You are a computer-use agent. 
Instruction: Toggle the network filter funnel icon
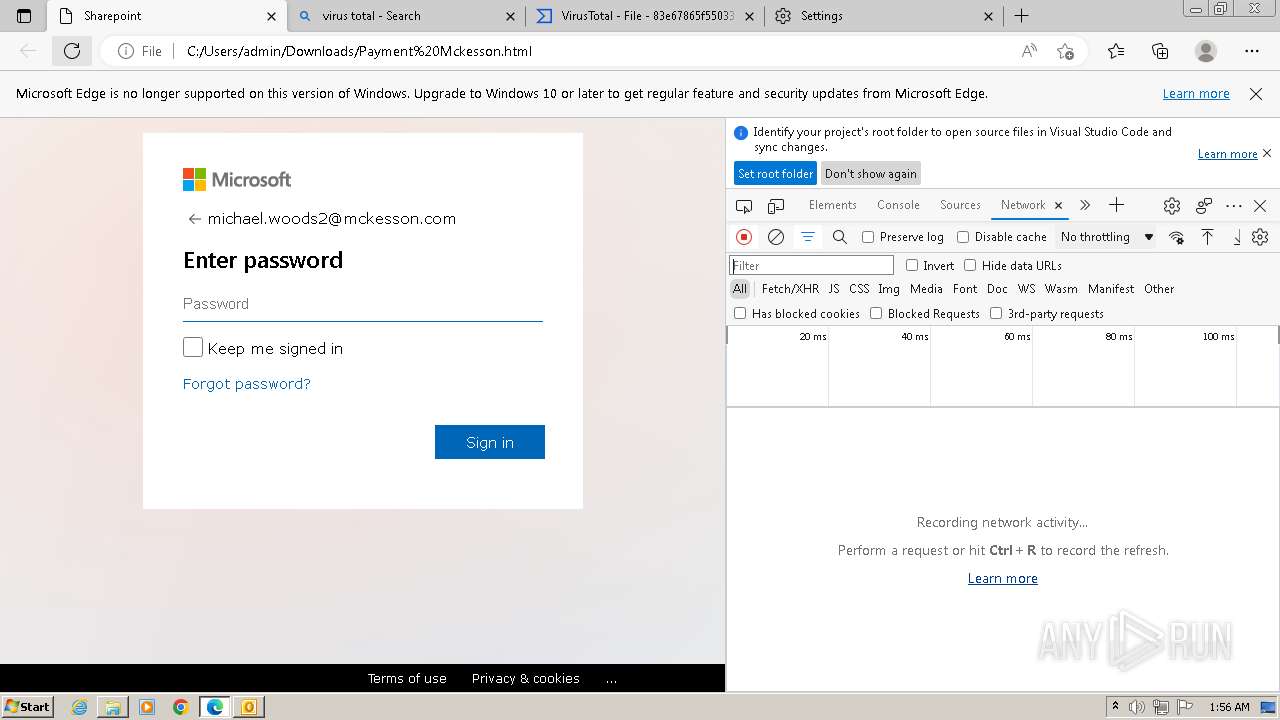(808, 237)
